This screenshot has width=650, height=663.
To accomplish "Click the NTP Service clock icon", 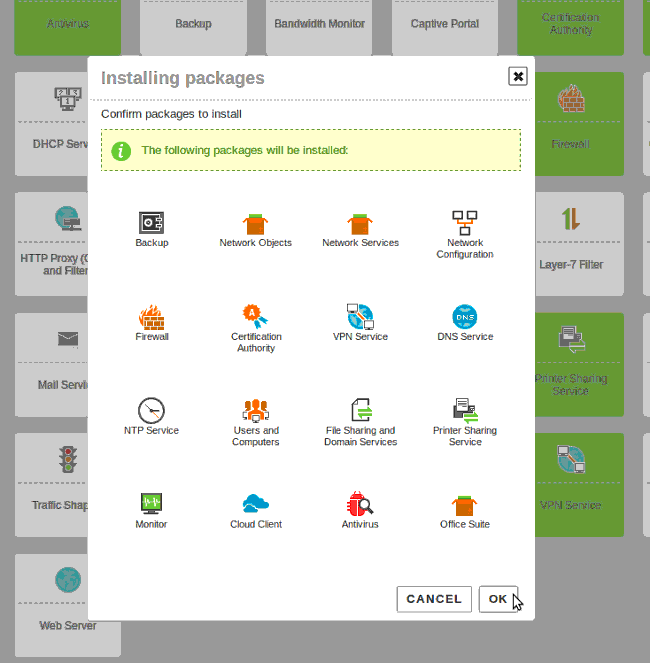I will click(152, 410).
